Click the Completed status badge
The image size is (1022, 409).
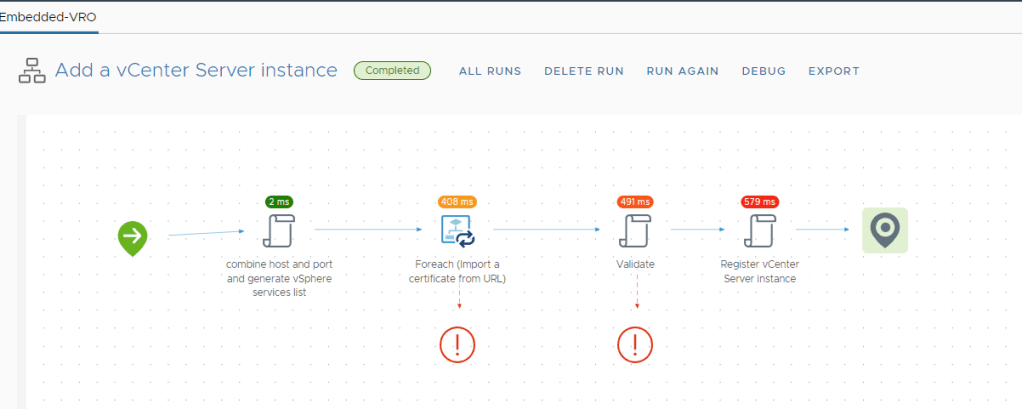[392, 71]
